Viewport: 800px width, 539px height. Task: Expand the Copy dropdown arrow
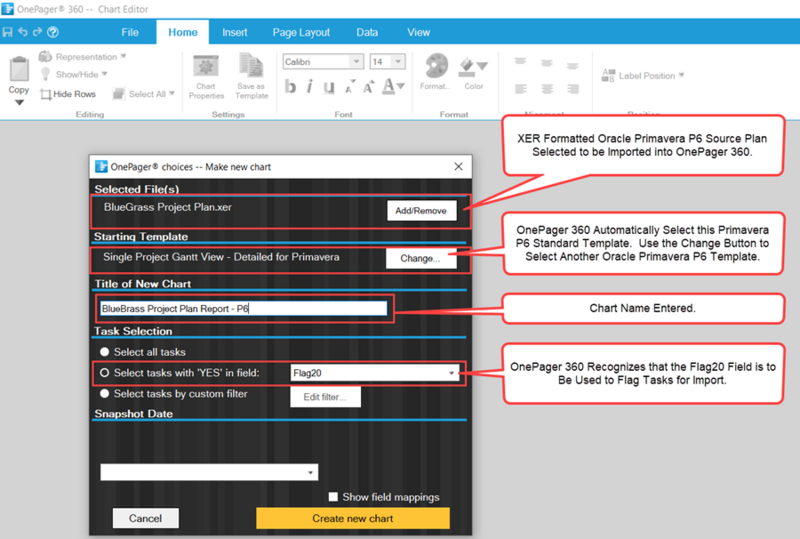click(19, 103)
